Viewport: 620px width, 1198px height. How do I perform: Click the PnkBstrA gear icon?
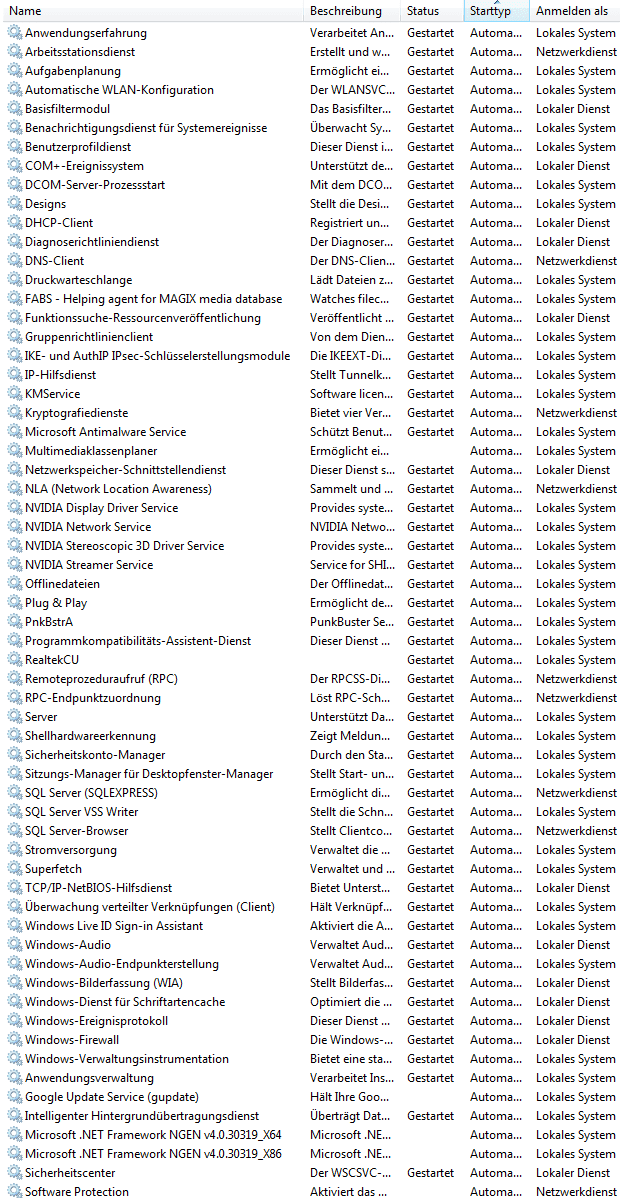[x=15, y=622]
